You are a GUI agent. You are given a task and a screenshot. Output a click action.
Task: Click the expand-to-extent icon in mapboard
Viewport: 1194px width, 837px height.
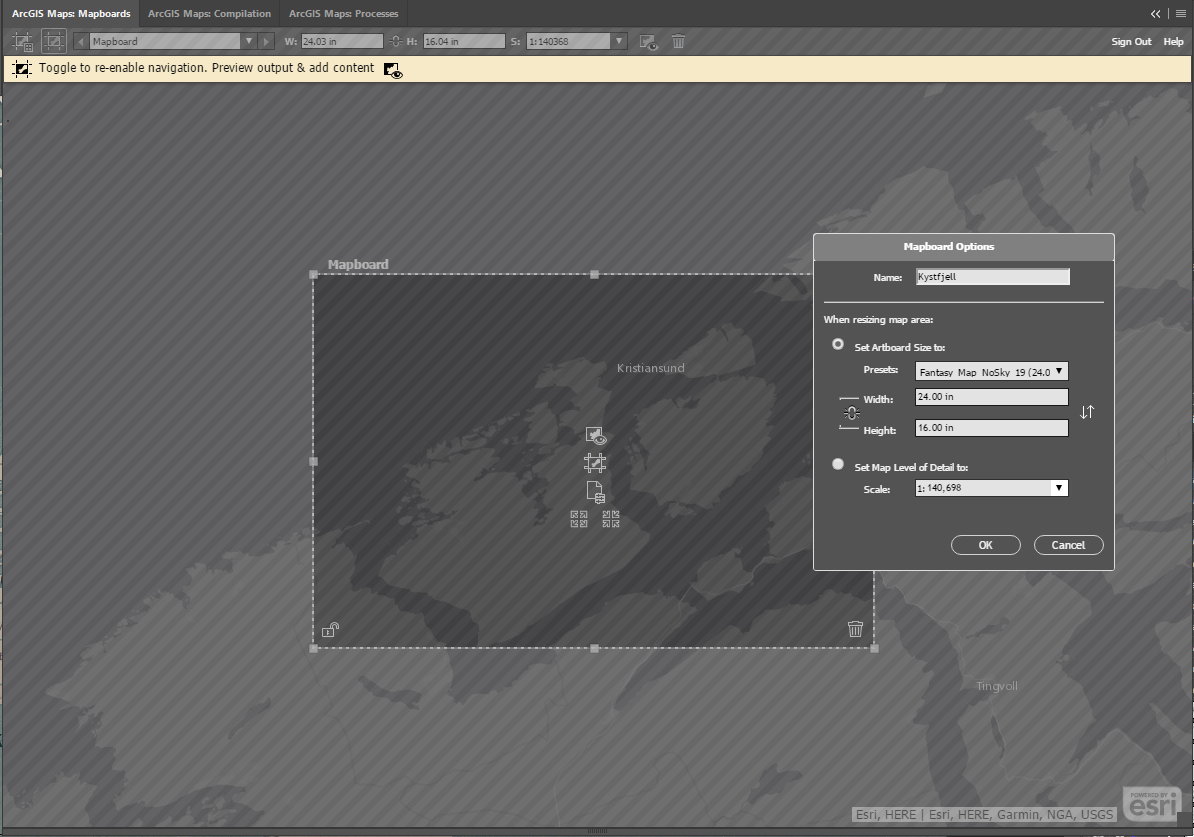(x=579, y=519)
